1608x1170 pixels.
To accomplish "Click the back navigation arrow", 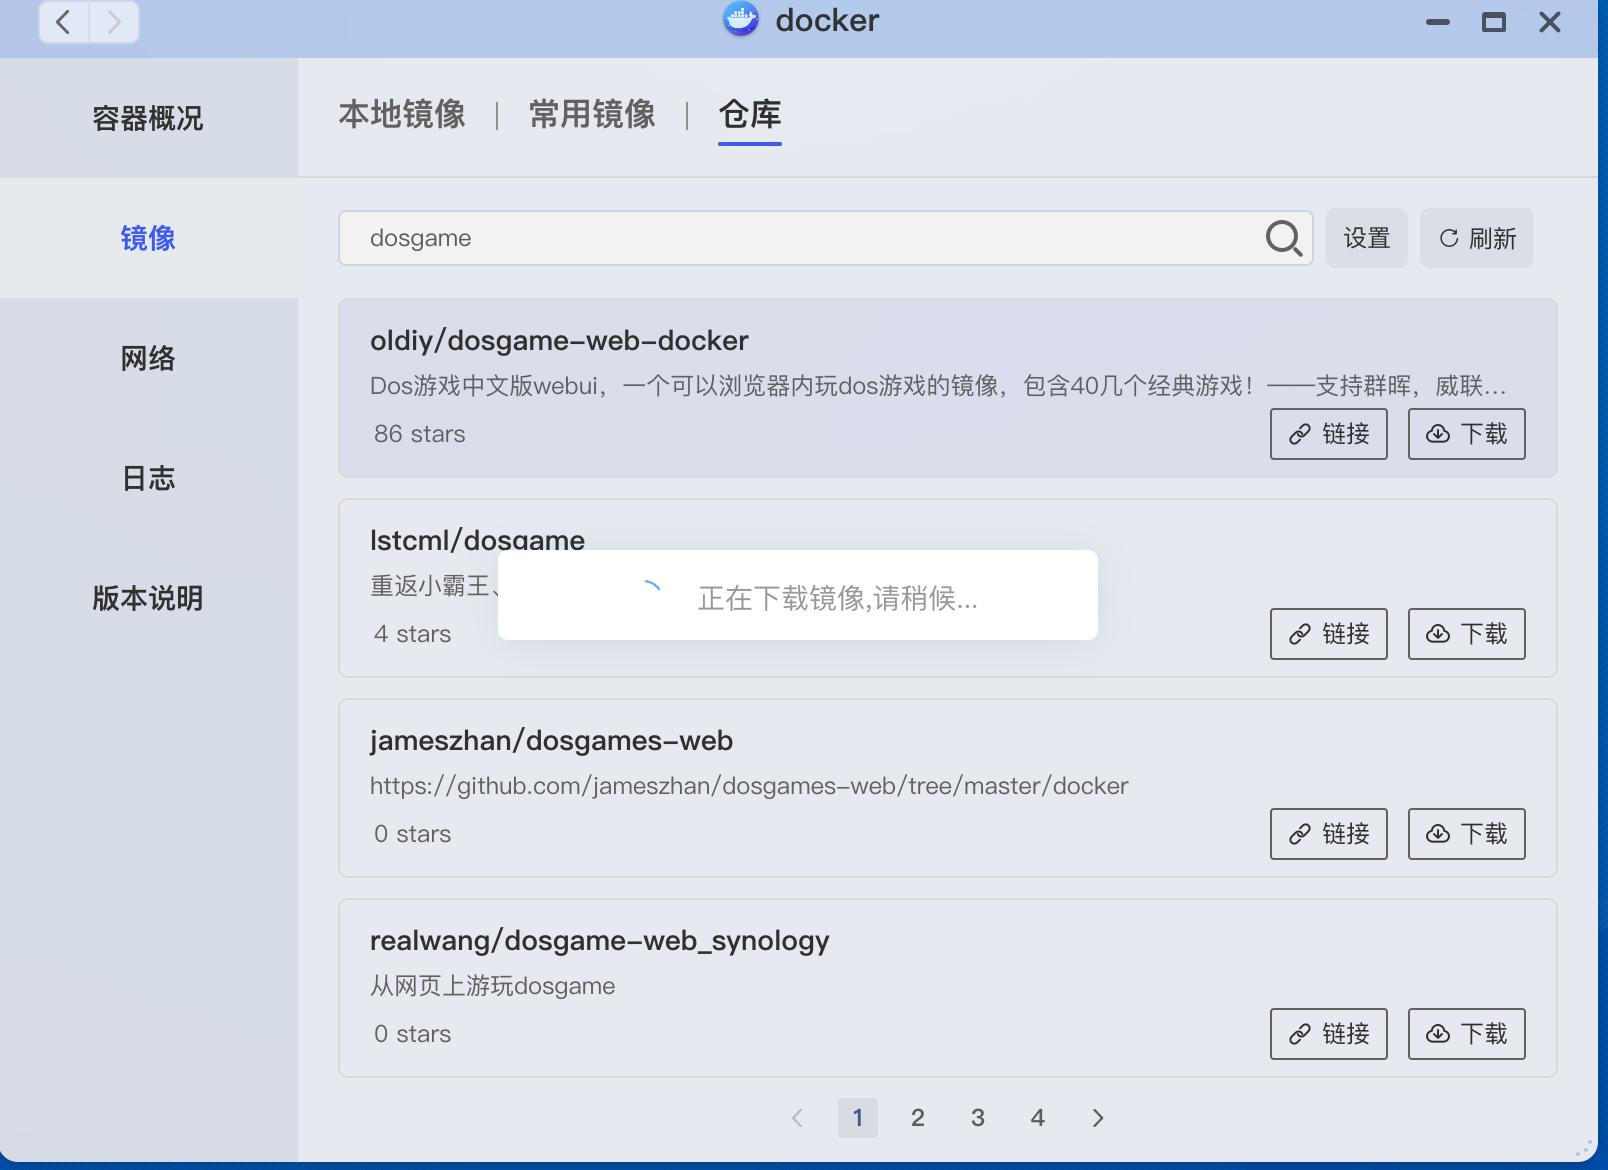I will coord(62,22).
